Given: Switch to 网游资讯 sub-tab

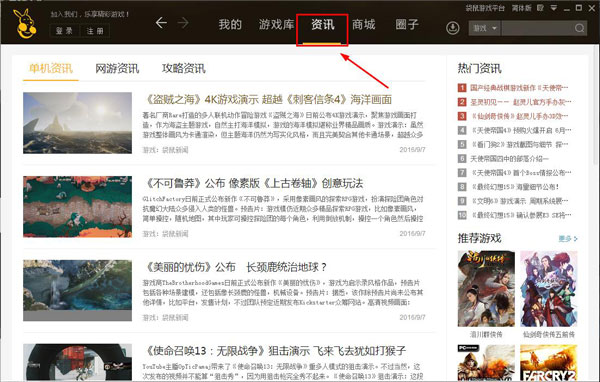Looking at the screenshot, I should [117, 69].
